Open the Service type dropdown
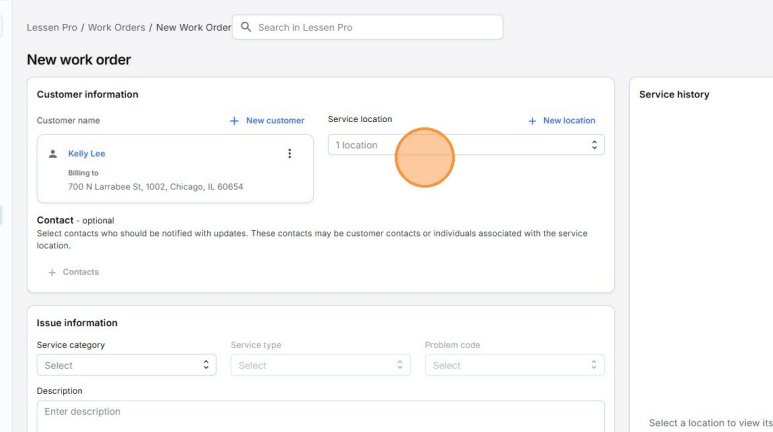Screen dimensions: 773x432 click(320, 366)
